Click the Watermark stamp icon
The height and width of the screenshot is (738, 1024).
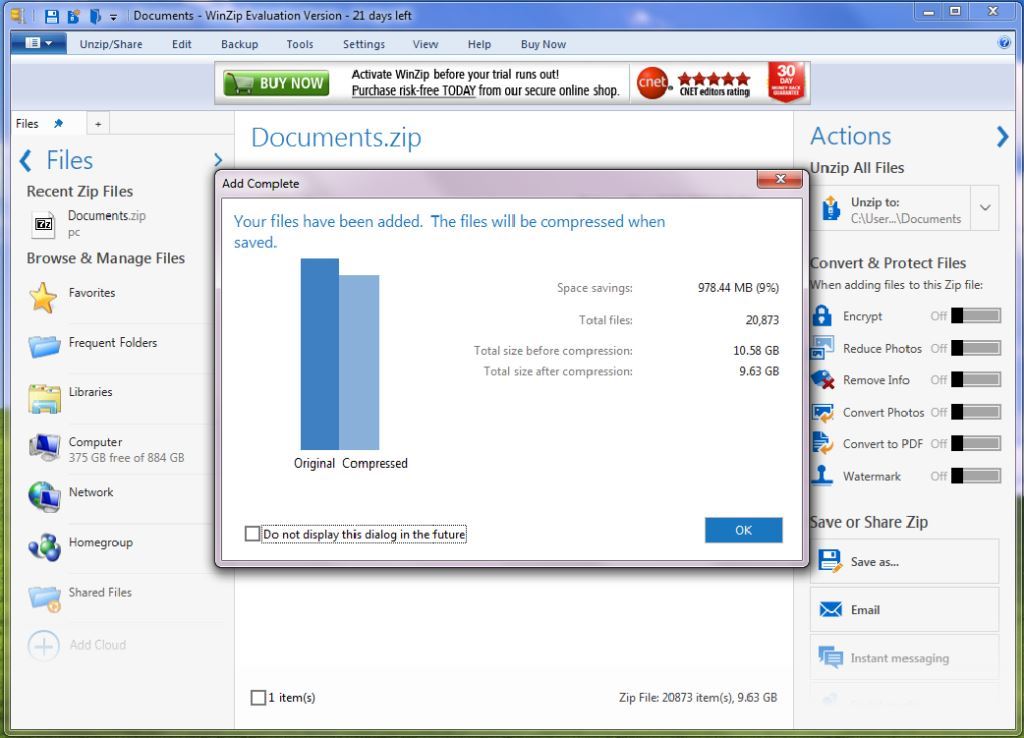[x=822, y=475]
